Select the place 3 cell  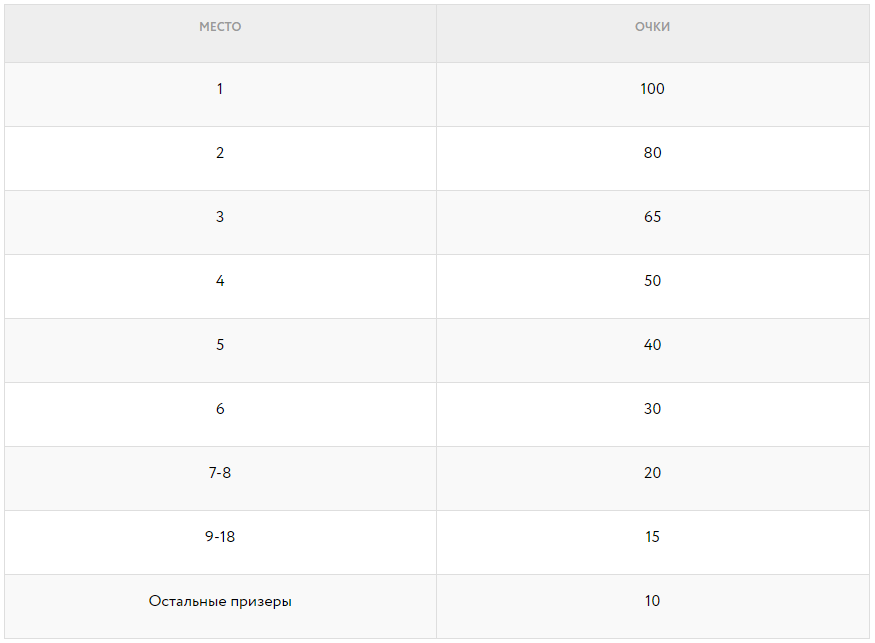click(x=220, y=217)
